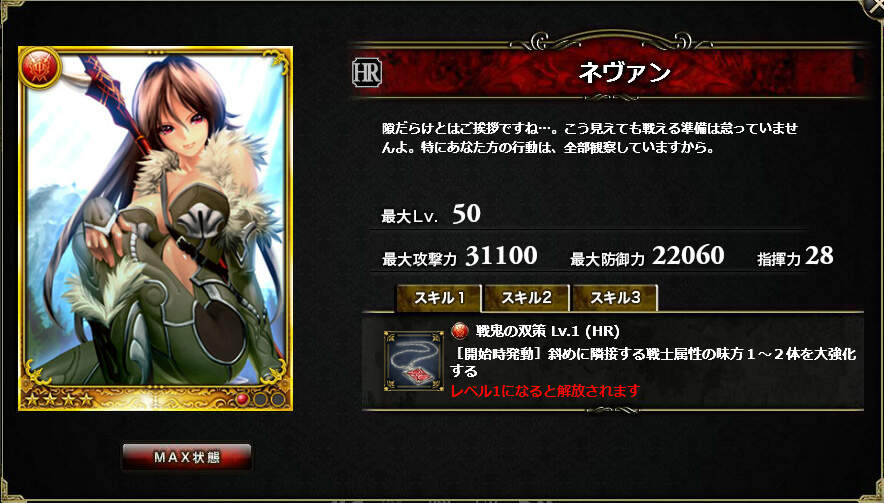The width and height of the screenshot is (884, 503).
Task: Click the ネヴァン name banner
Action: 611,73
